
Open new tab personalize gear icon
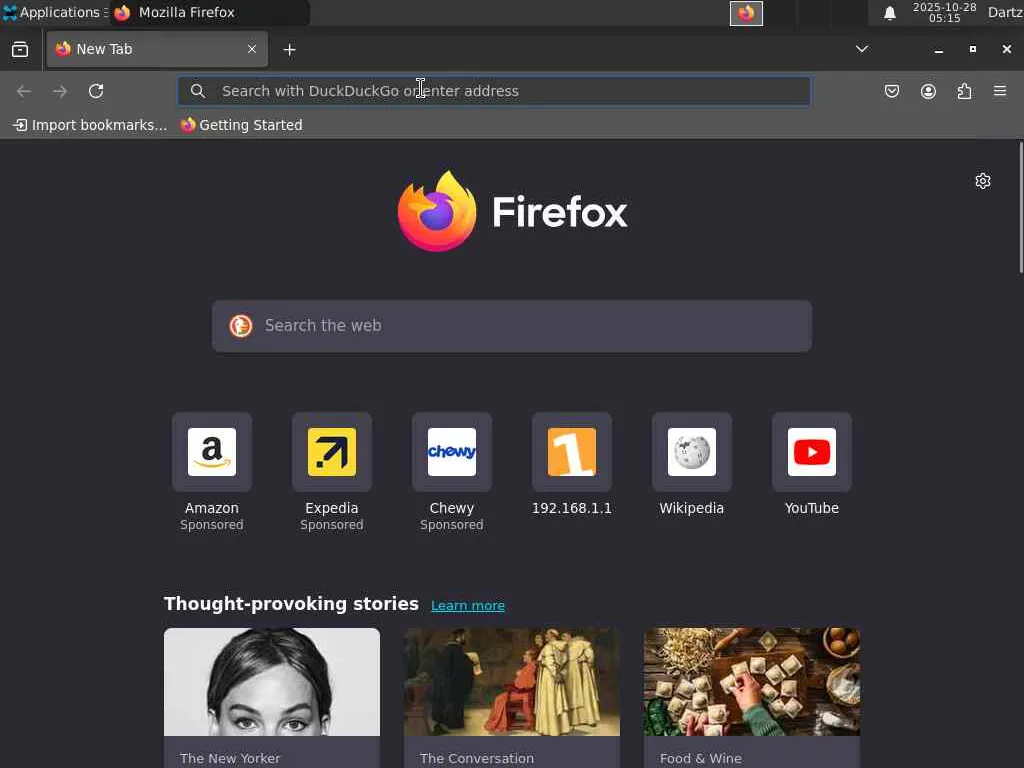tap(982, 181)
